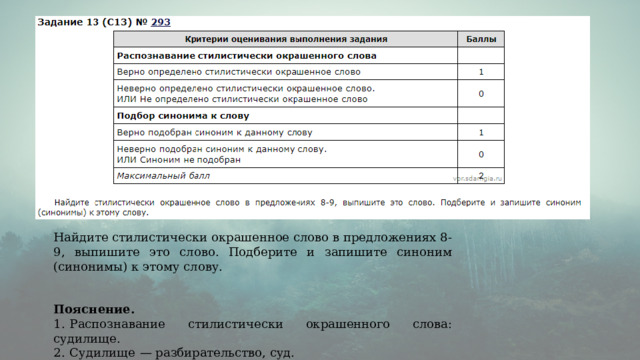Screen dimensions: 640x360
Task: Click score 0 beside 'Неверно подобран синоним'
Action: (481, 154)
